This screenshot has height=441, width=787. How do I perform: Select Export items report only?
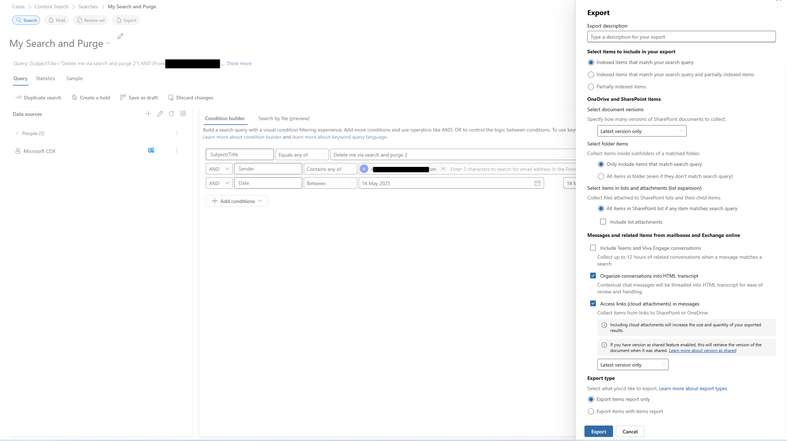[591, 399]
